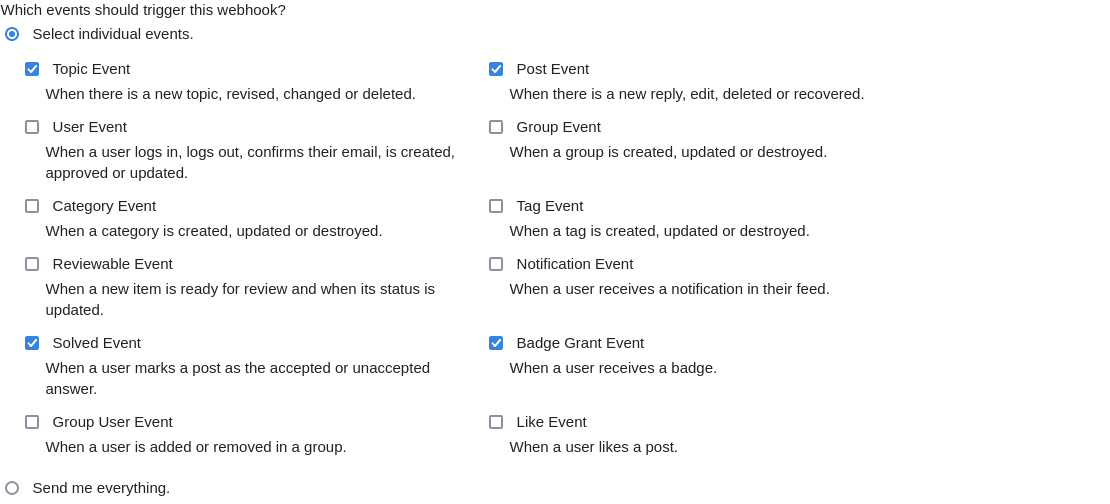Enable the User Event checkbox

tap(32, 127)
